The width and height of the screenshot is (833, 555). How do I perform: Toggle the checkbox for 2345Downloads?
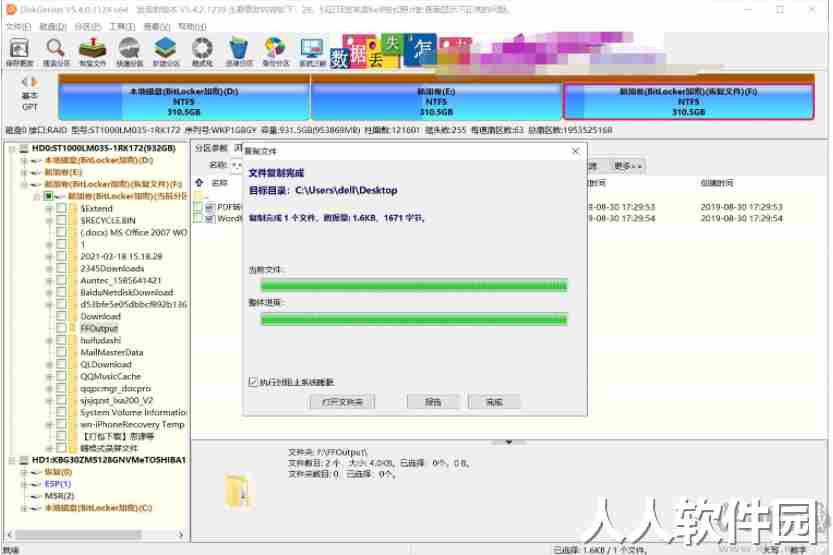[61, 268]
